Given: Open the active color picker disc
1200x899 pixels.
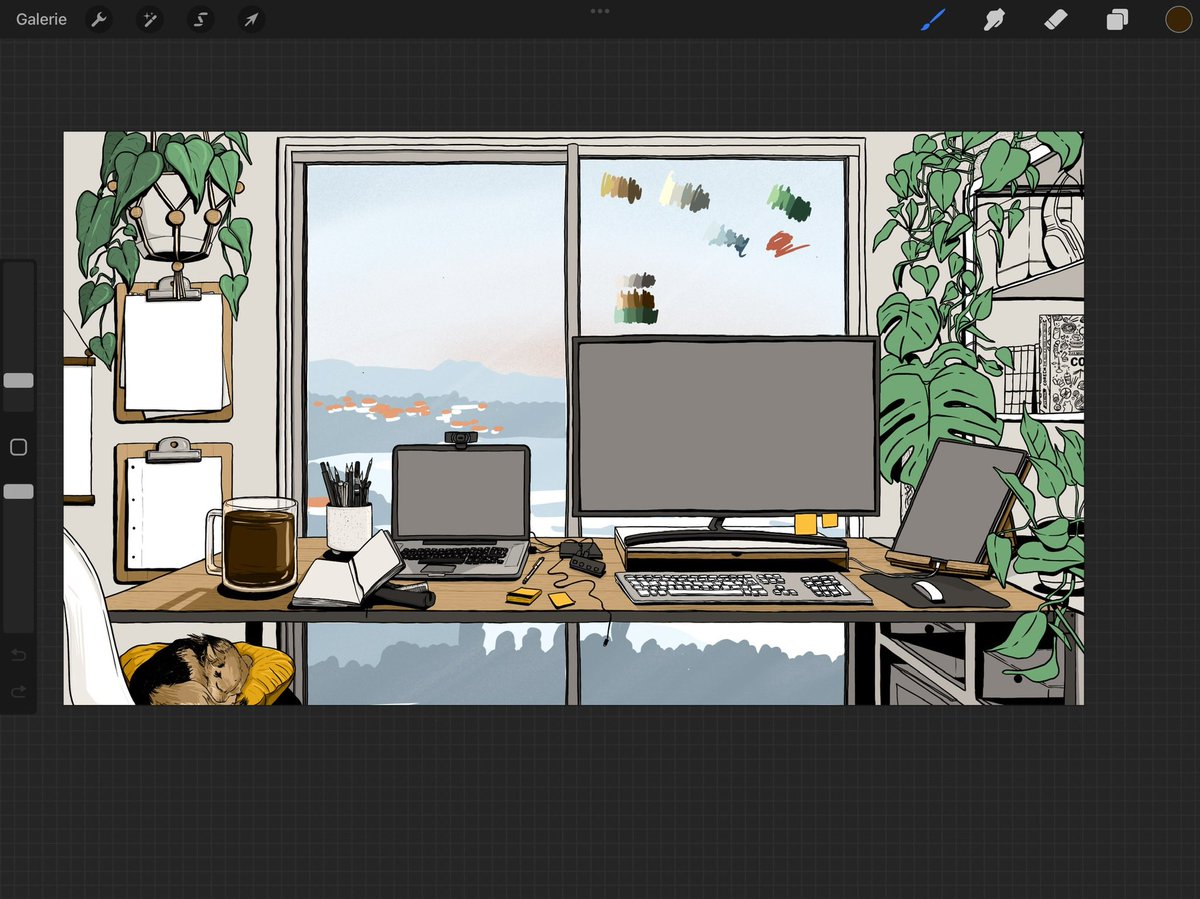Looking at the screenshot, I should click(1178, 19).
